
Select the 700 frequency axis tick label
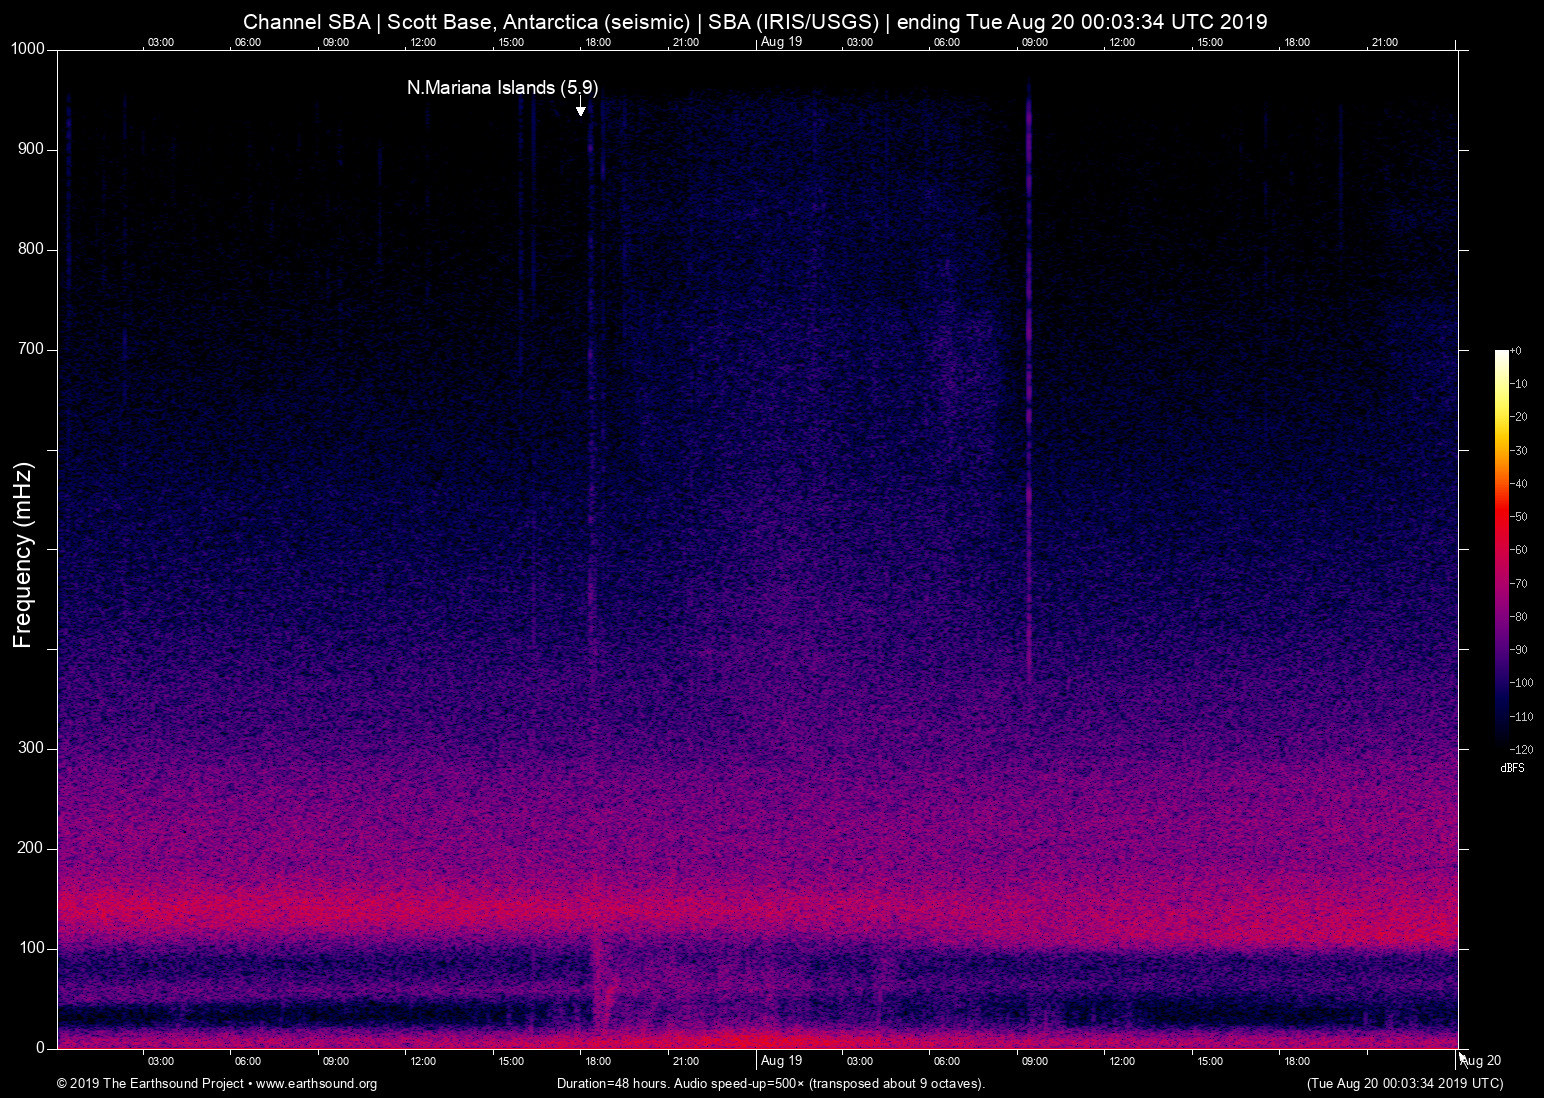(x=31, y=349)
